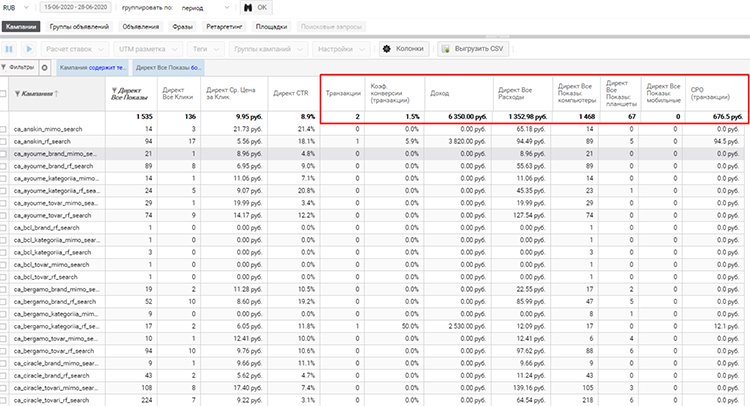Click the CSV export icon
Screen dimensions: 750x406
[445, 49]
